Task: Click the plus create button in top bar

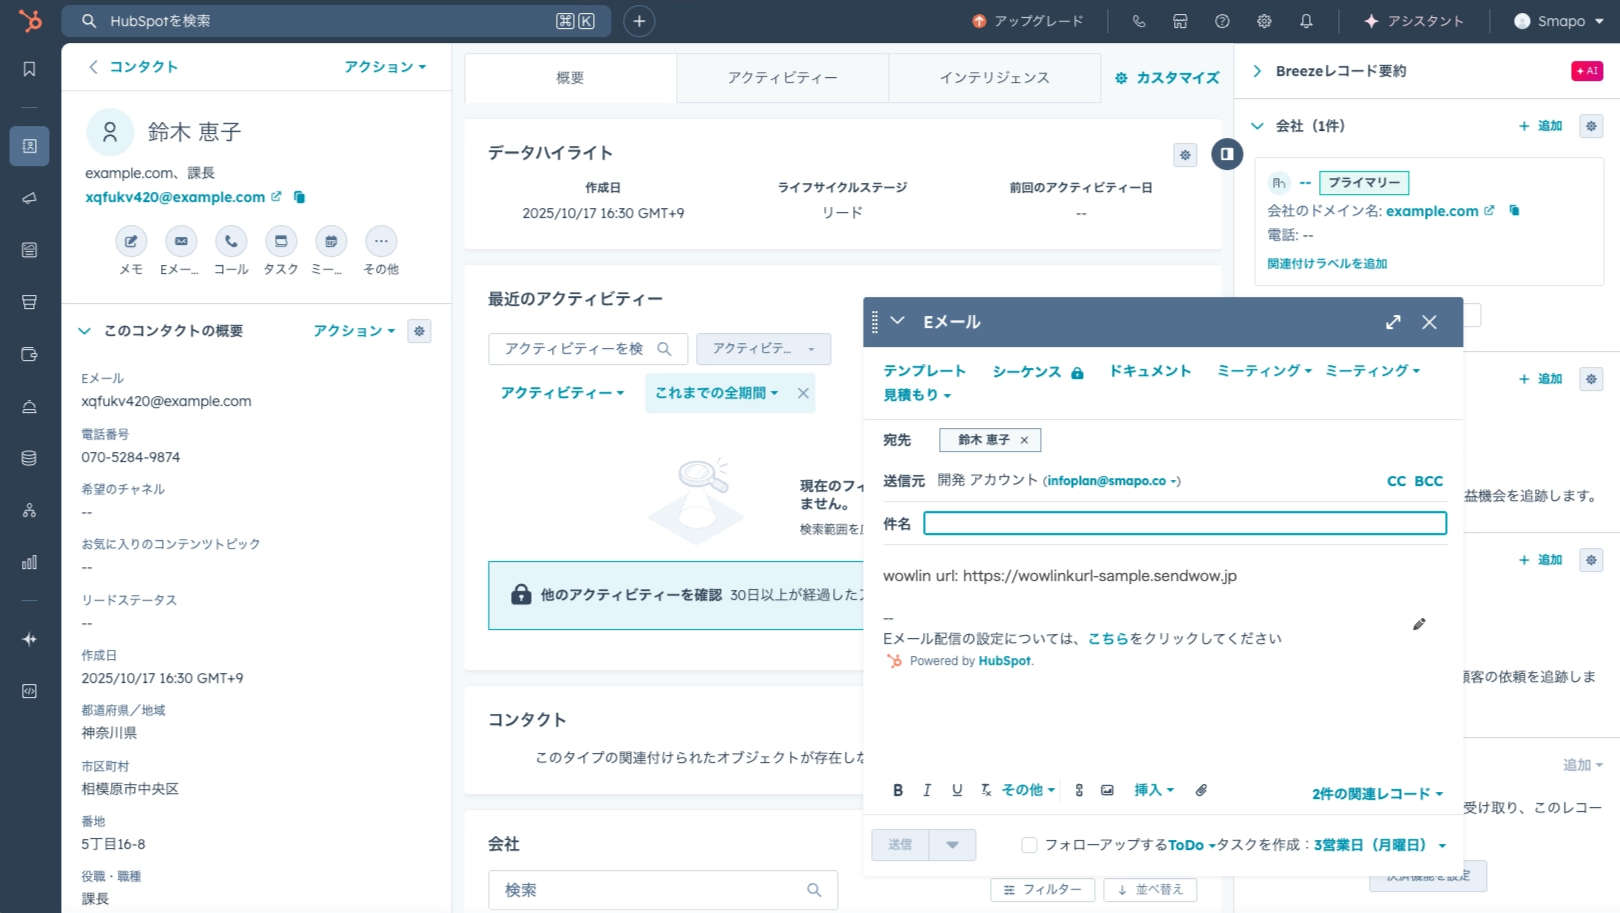Action: (x=639, y=21)
